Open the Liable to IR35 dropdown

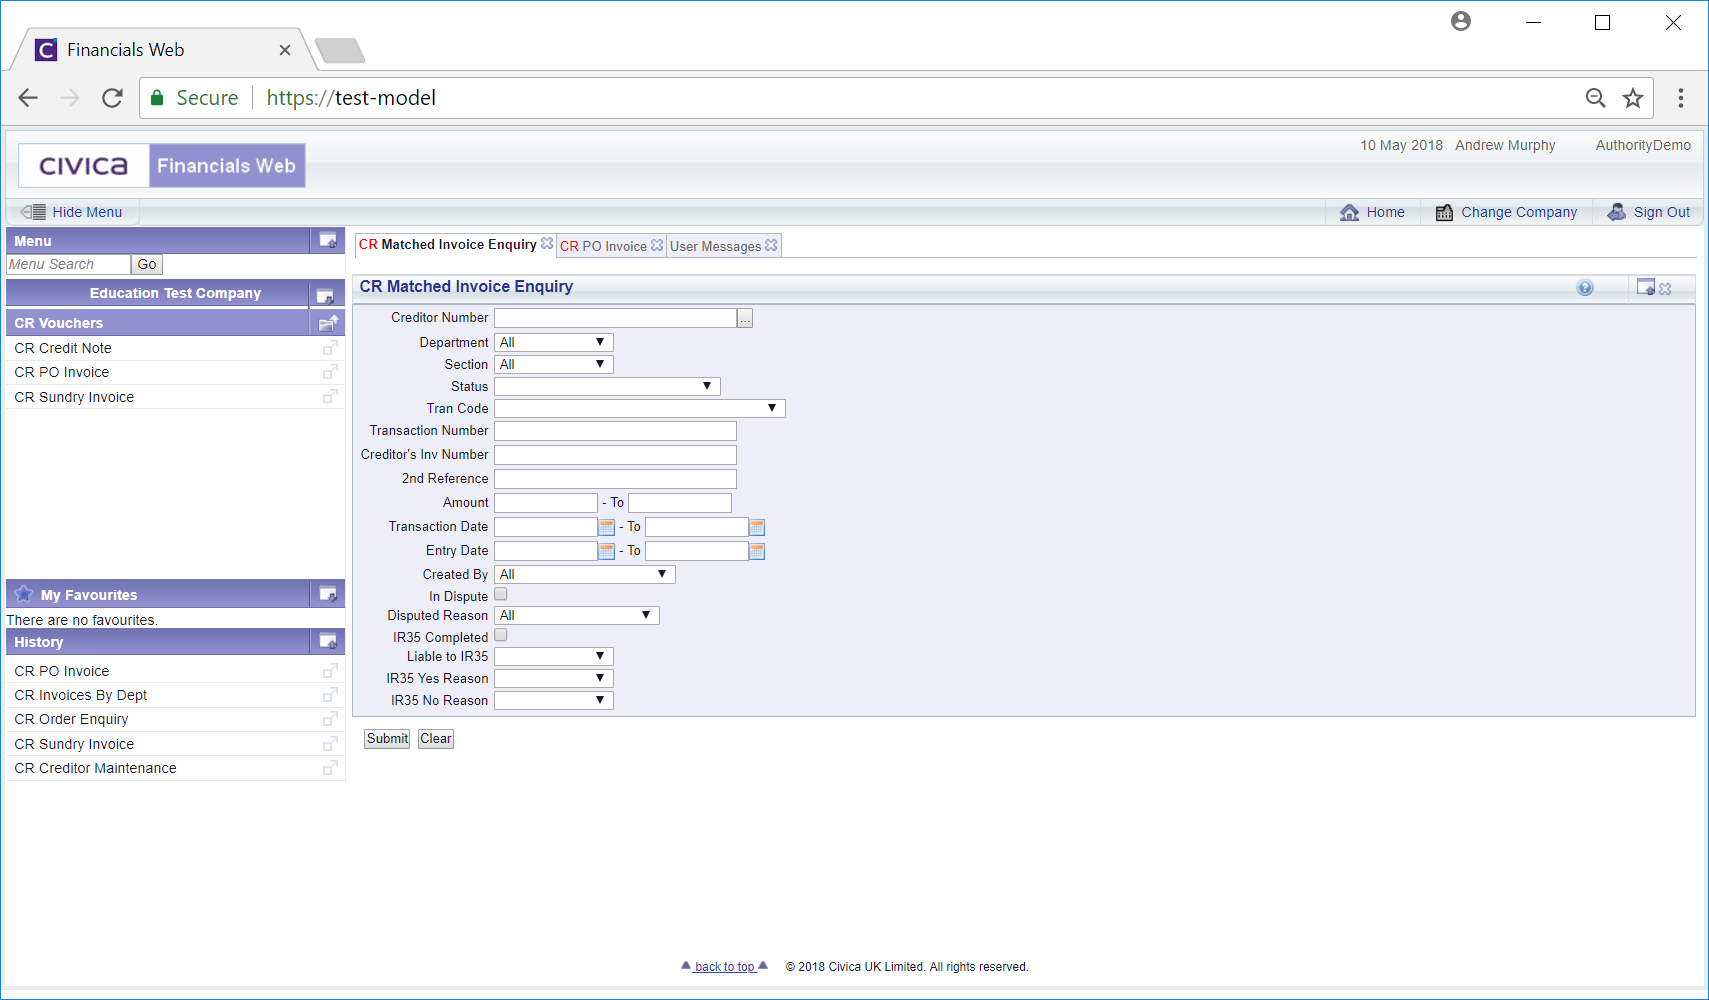[554, 656]
